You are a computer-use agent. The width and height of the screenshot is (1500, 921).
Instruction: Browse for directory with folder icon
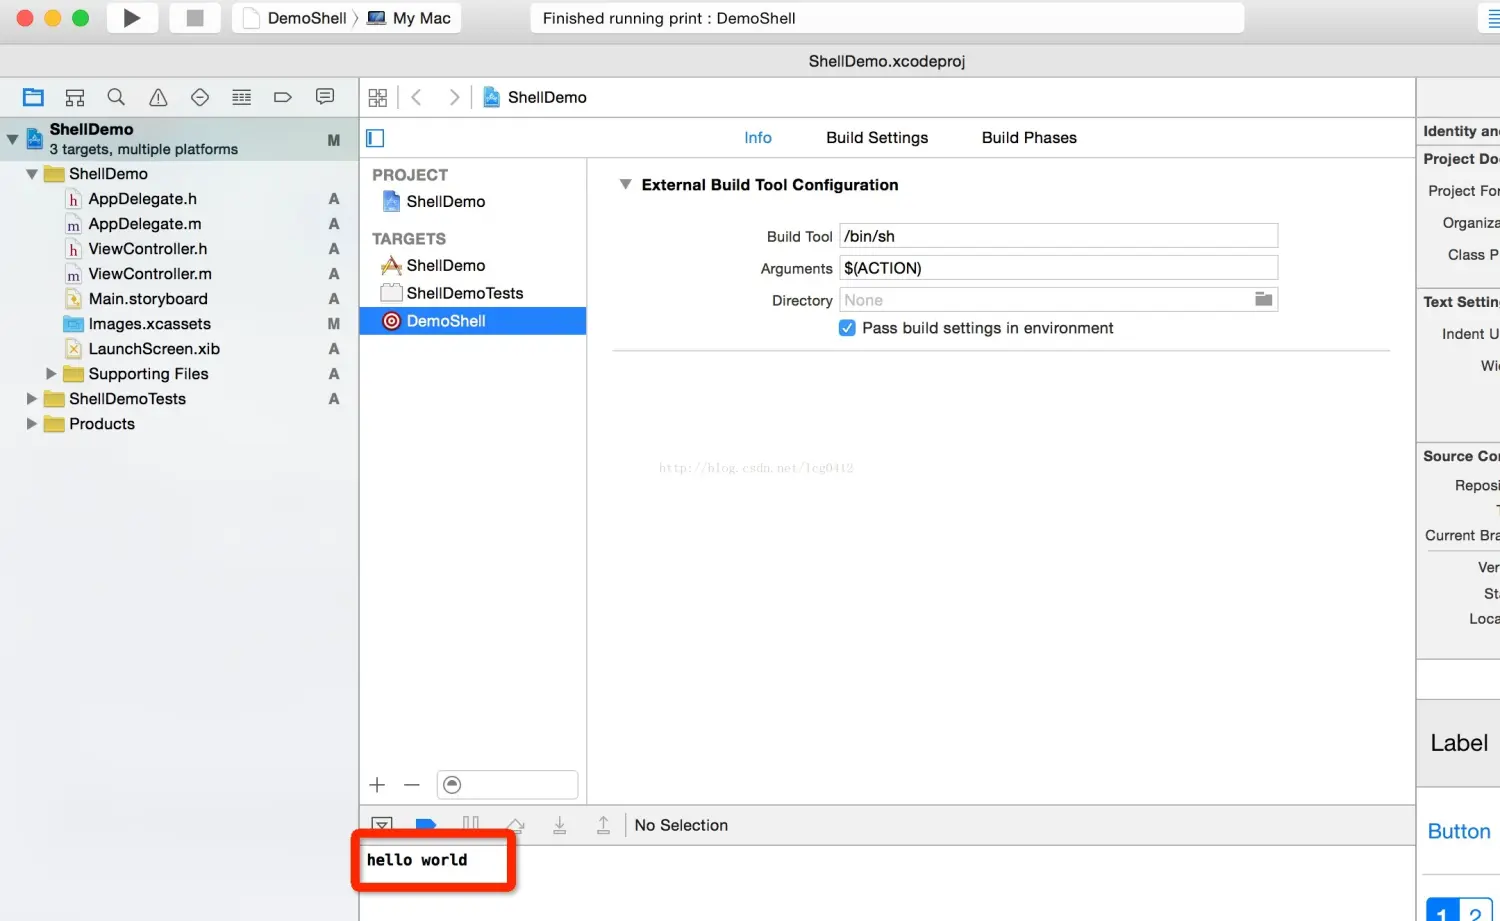(1264, 299)
